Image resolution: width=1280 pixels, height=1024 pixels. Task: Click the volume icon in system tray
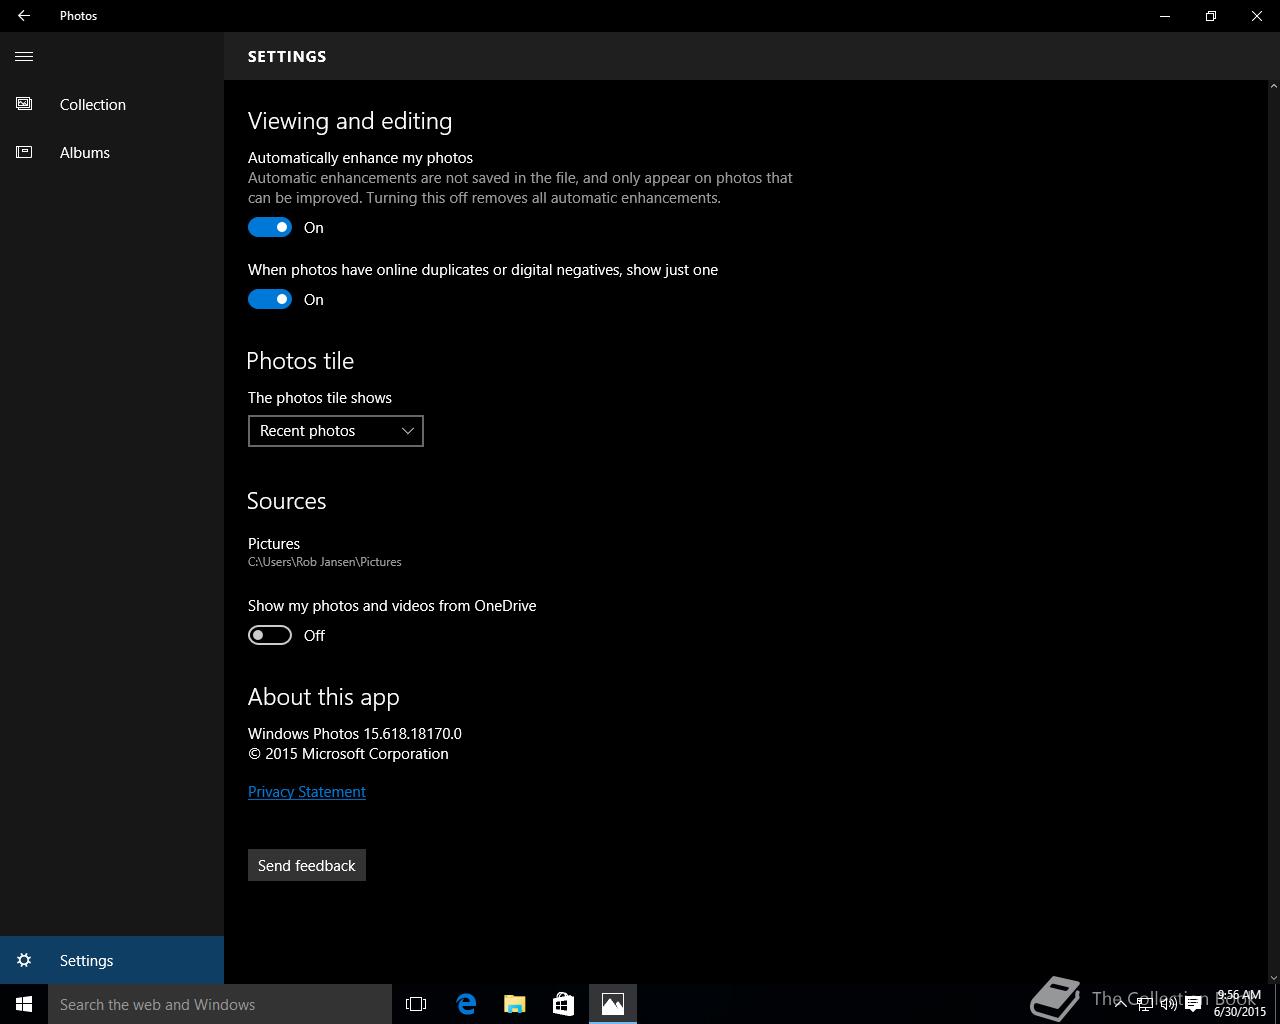[x=1169, y=1005]
